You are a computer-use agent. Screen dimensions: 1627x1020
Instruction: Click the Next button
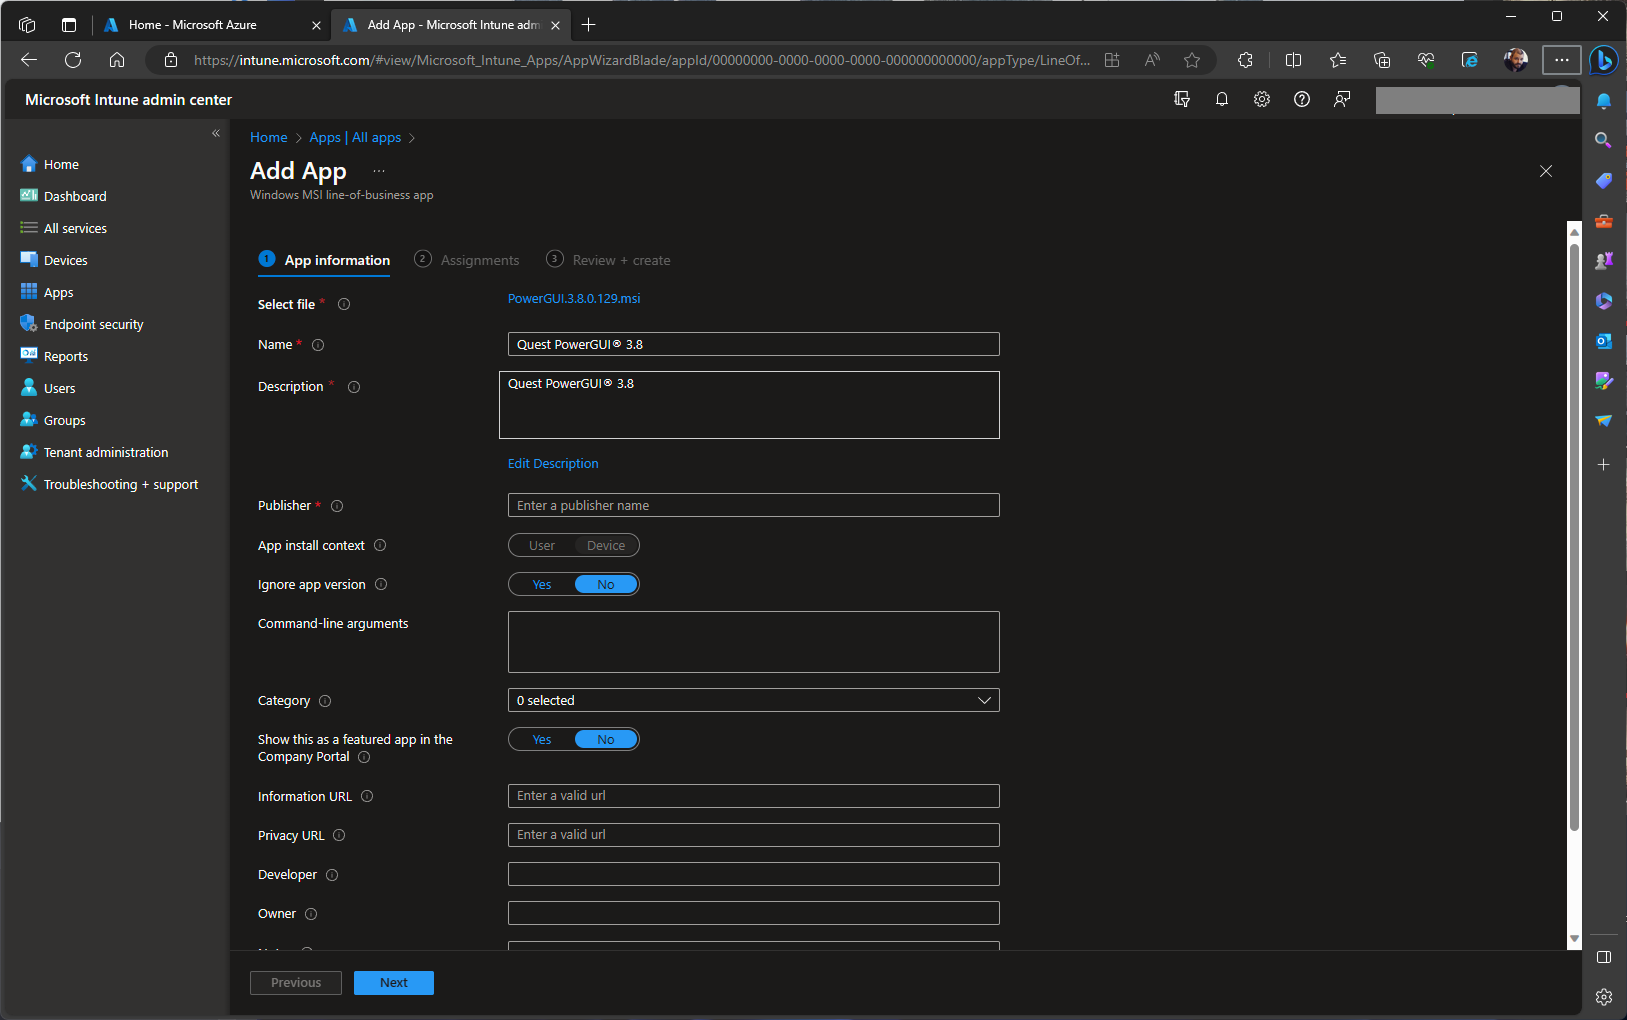[x=394, y=983]
